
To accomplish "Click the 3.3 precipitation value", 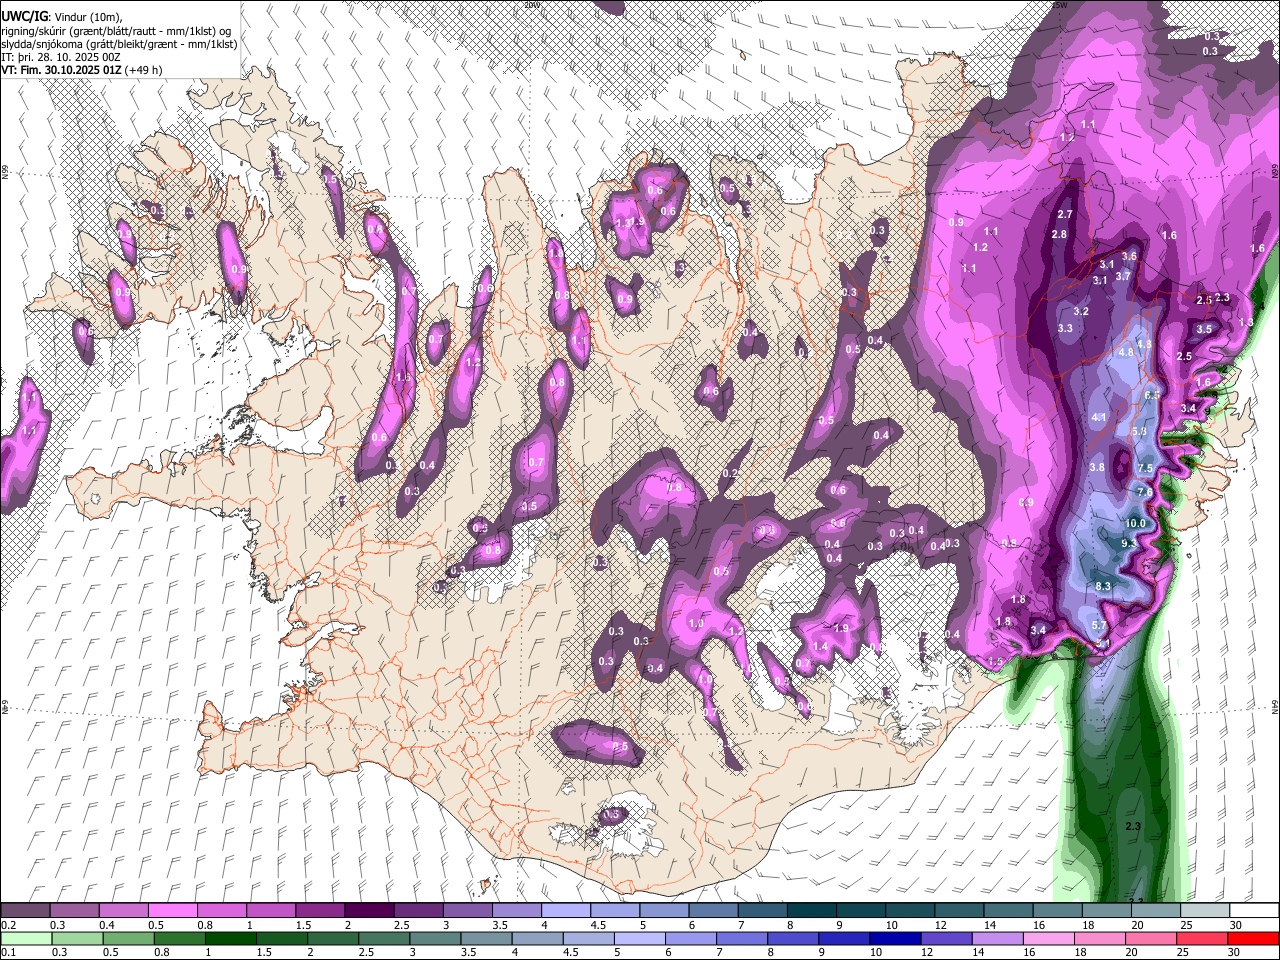I will [1066, 328].
